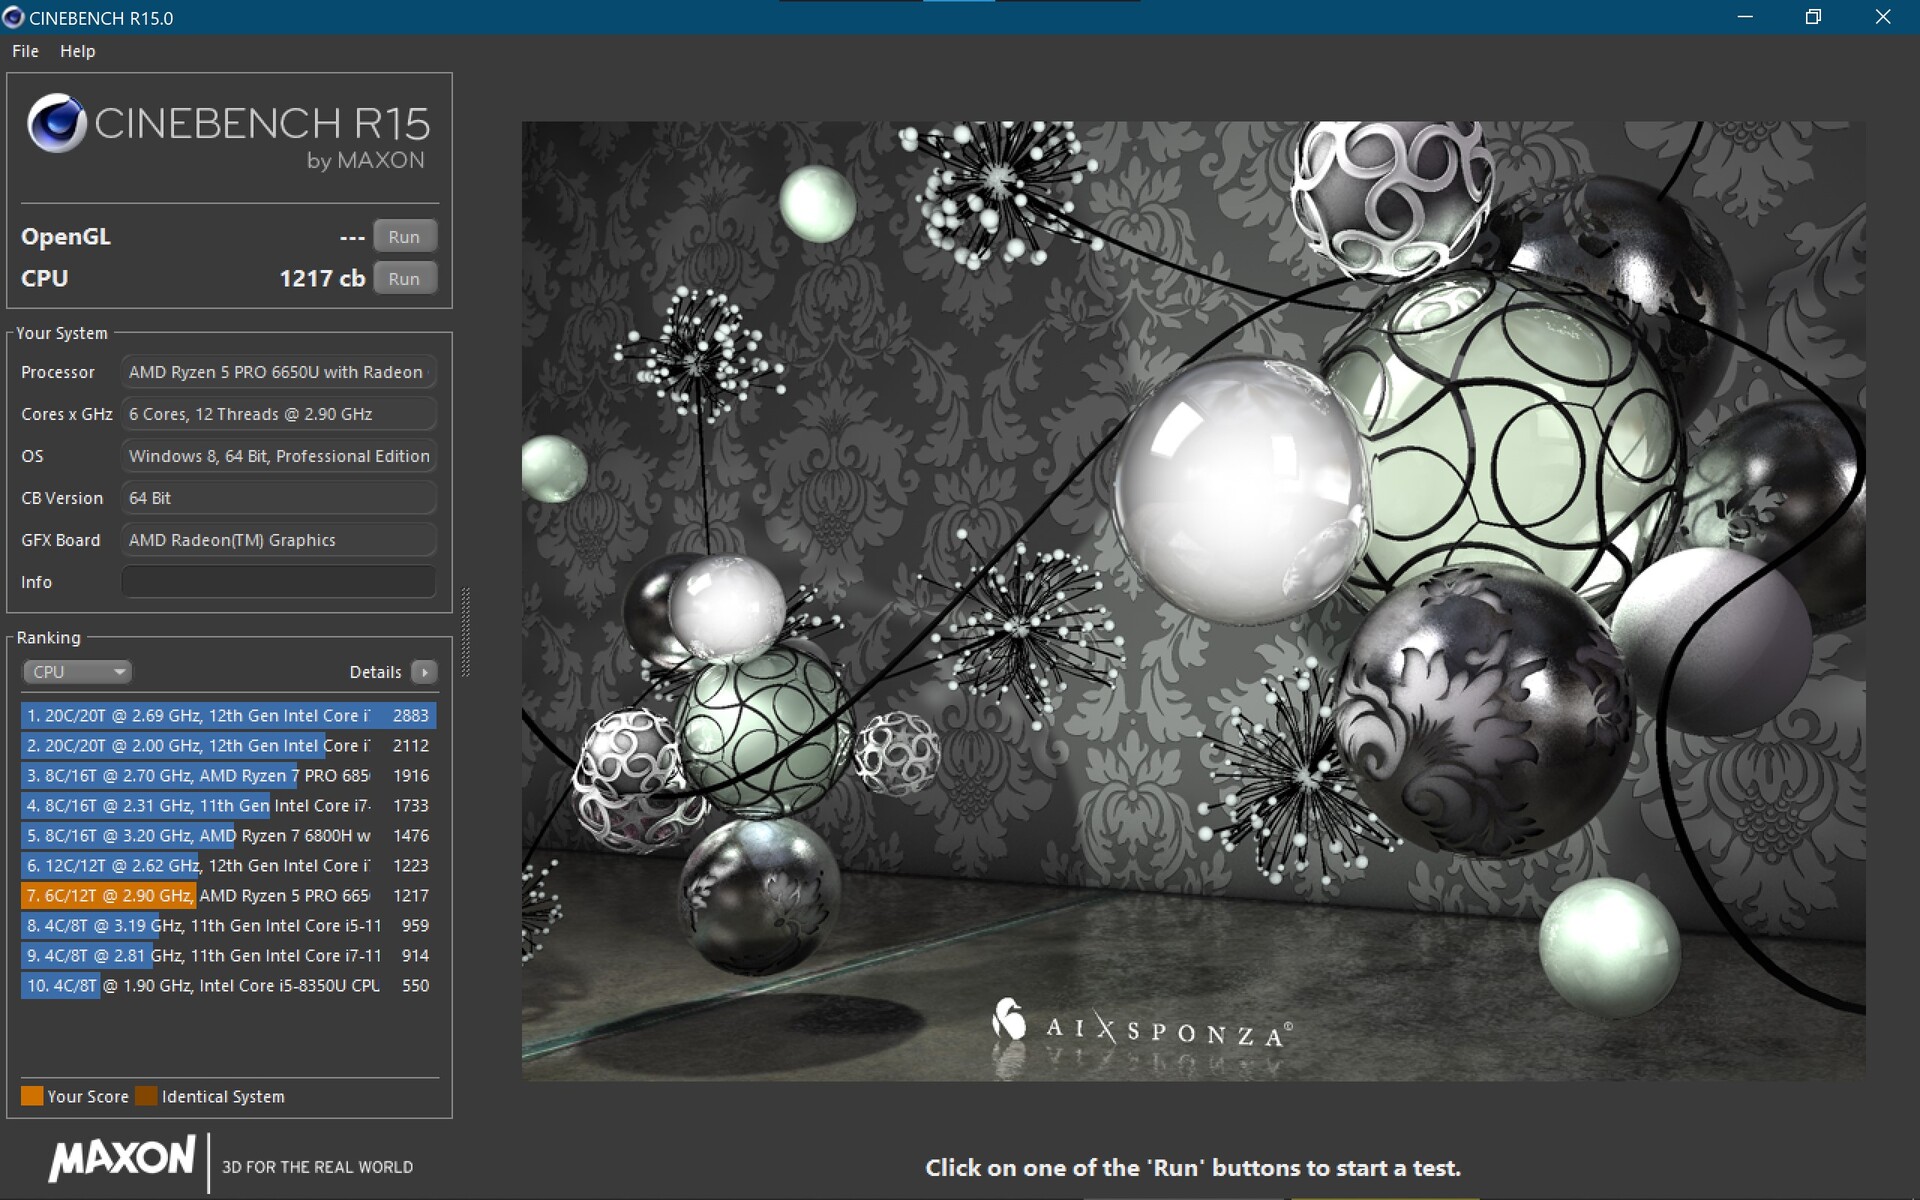Click the MAXON logo at bottom left

point(122,1160)
